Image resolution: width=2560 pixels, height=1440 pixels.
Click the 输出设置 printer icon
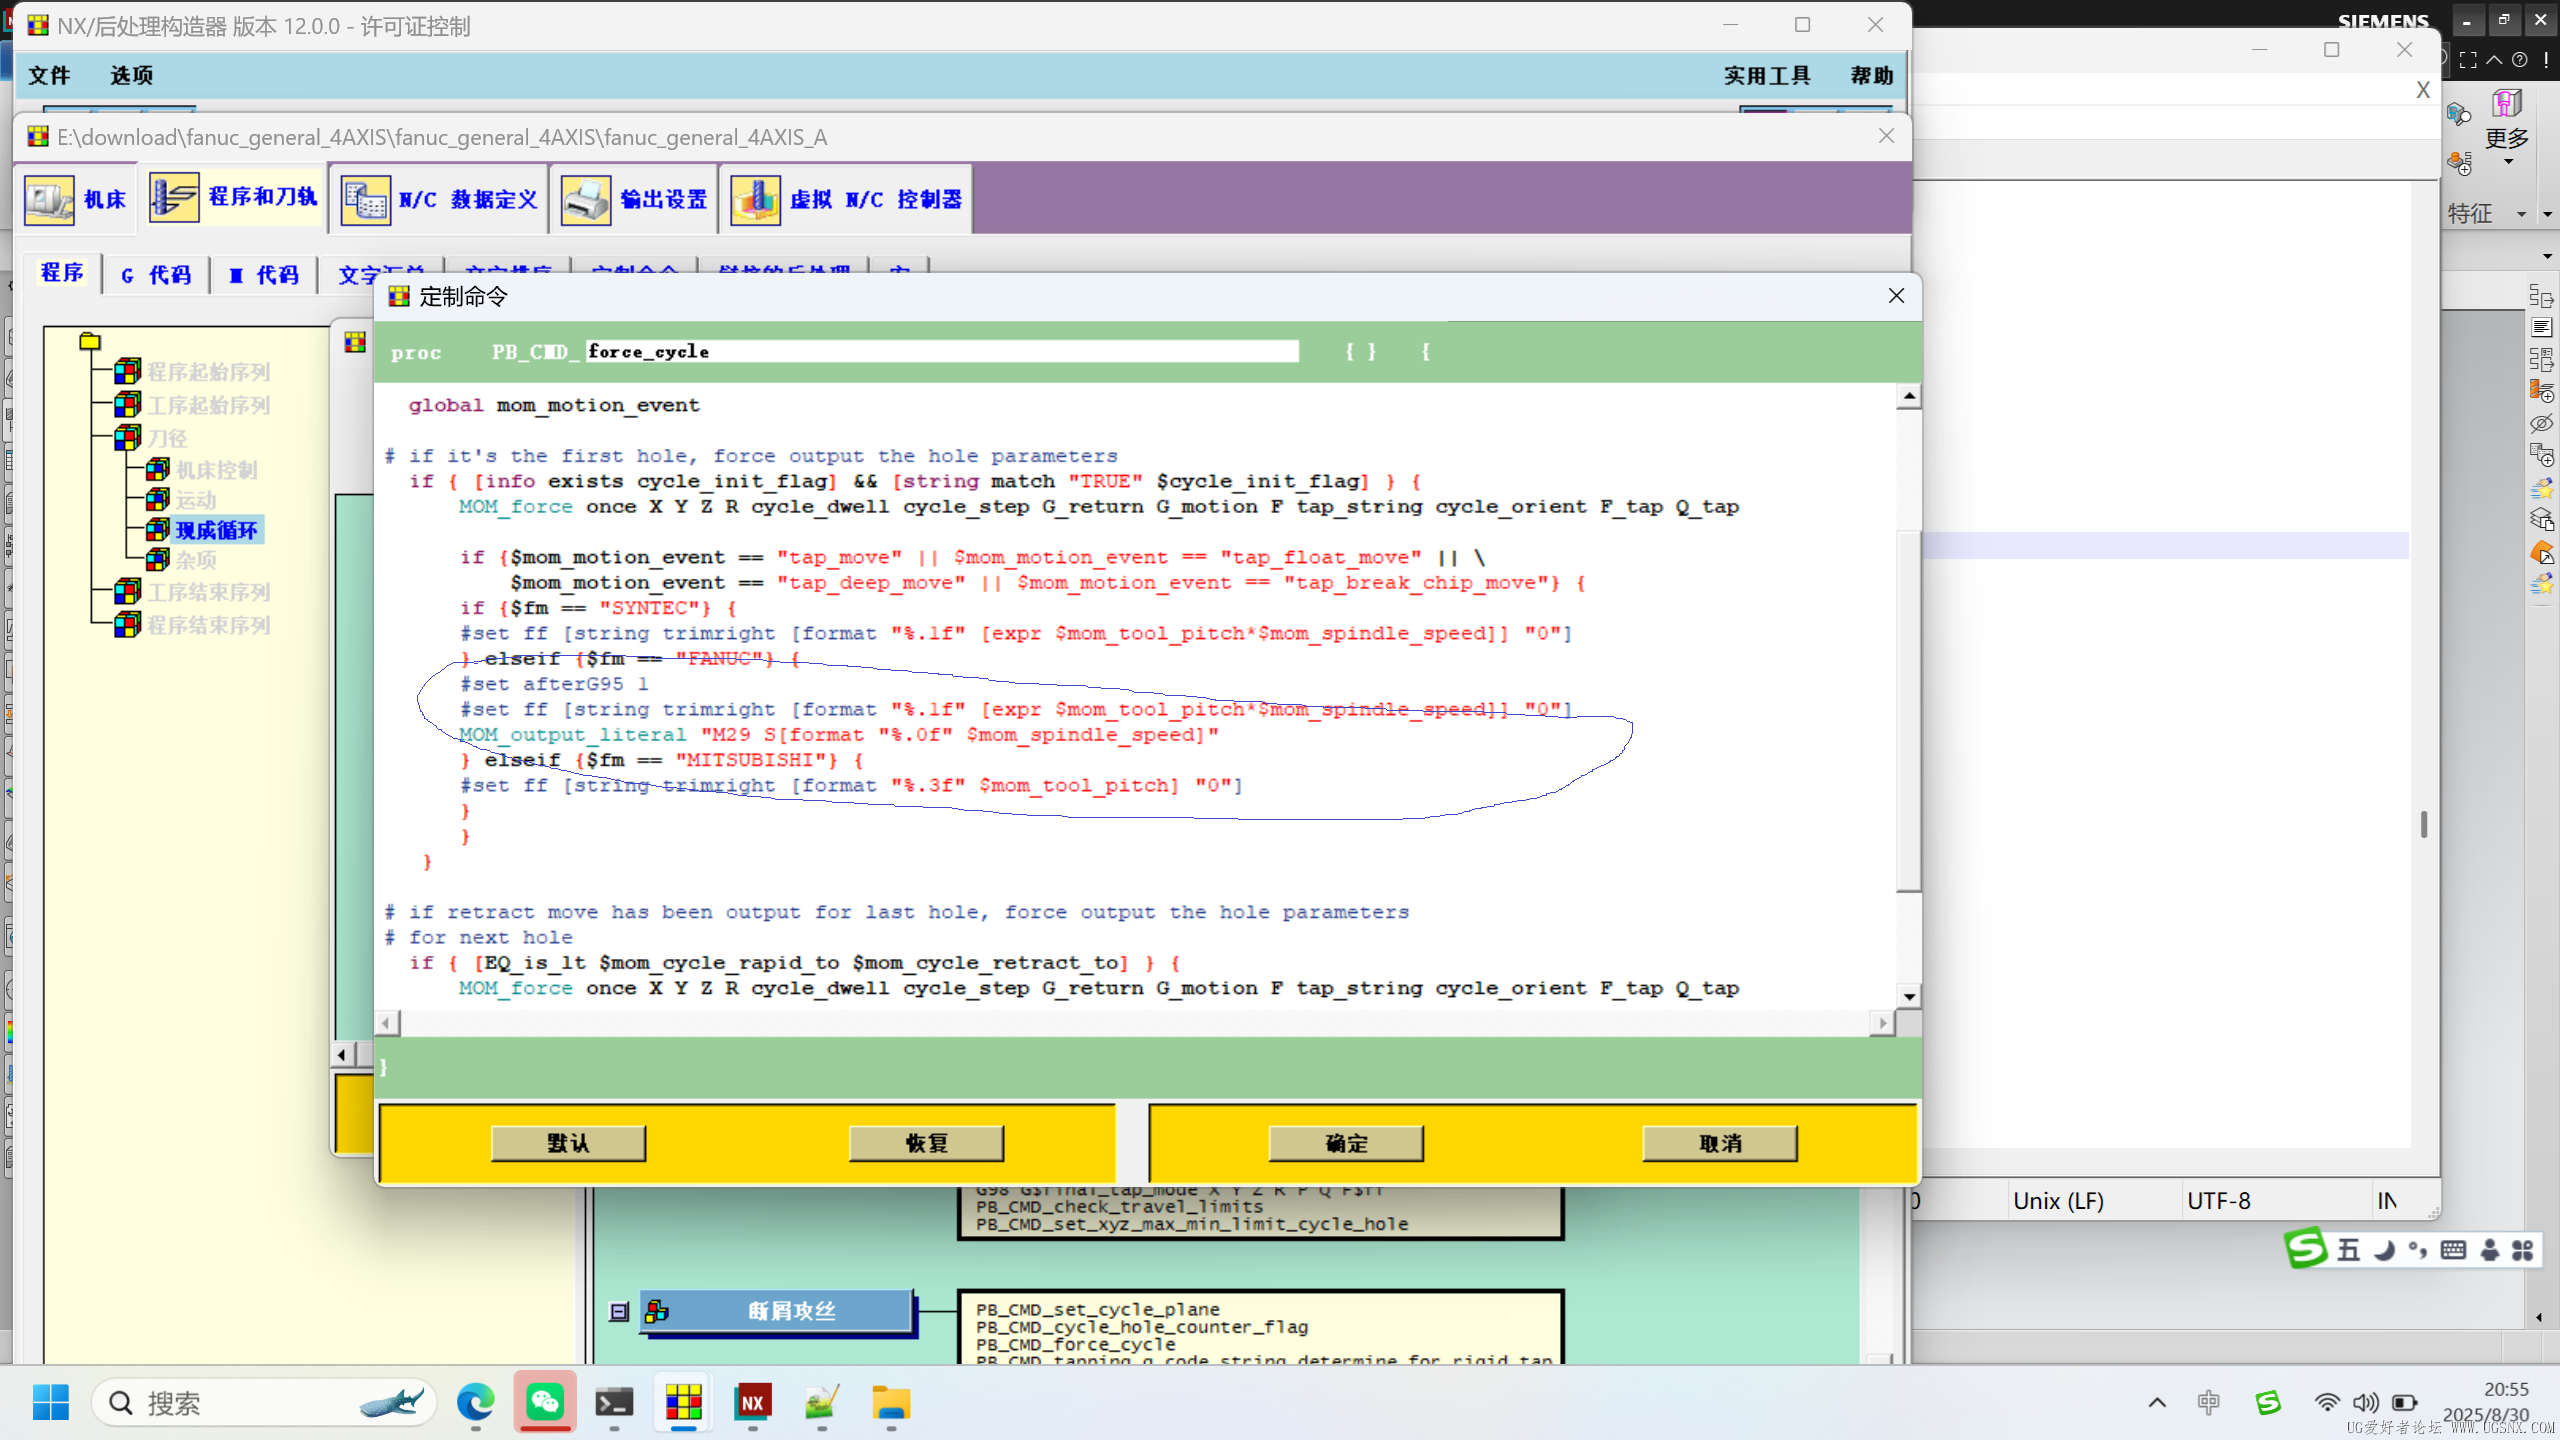point(586,199)
